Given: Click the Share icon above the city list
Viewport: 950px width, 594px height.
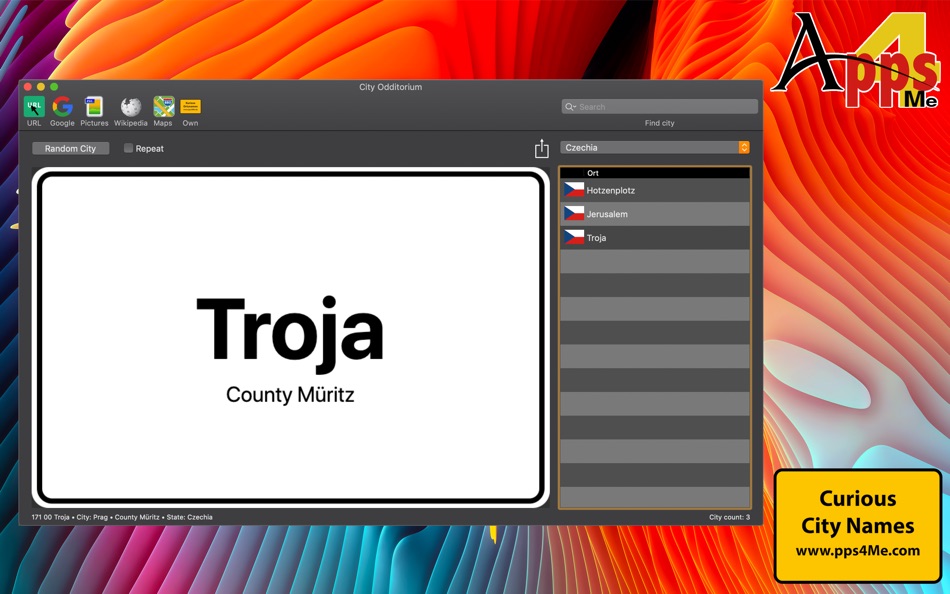Looking at the screenshot, I should 541,147.
